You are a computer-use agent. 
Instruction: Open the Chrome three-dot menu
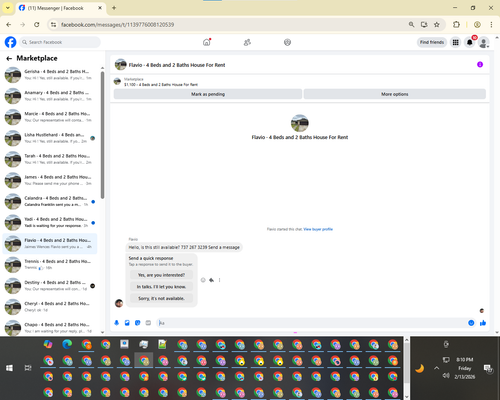pyautogui.click(x=491, y=25)
